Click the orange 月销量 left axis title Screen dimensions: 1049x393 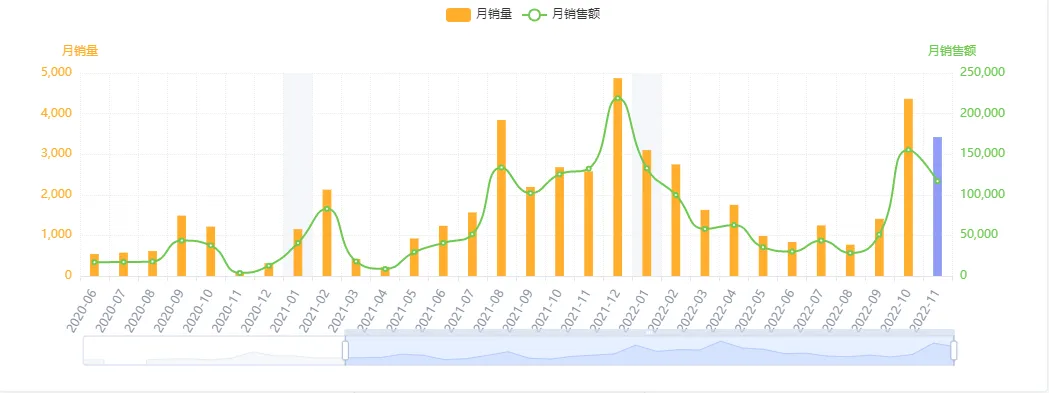[x=80, y=50]
